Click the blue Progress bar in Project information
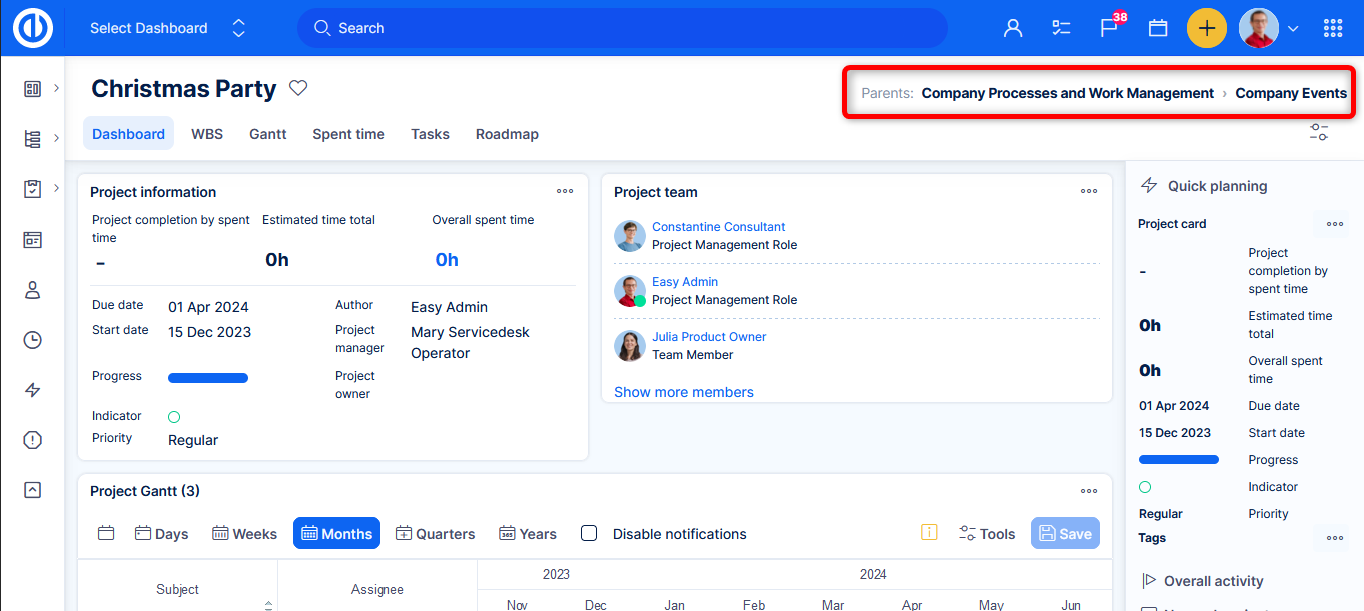This screenshot has height=611, width=1364. [x=208, y=378]
